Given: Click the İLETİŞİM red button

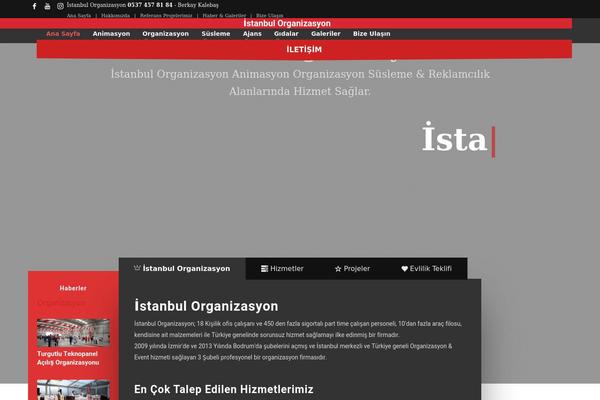Looking at the screenshot, I should [x=304, y=49].
